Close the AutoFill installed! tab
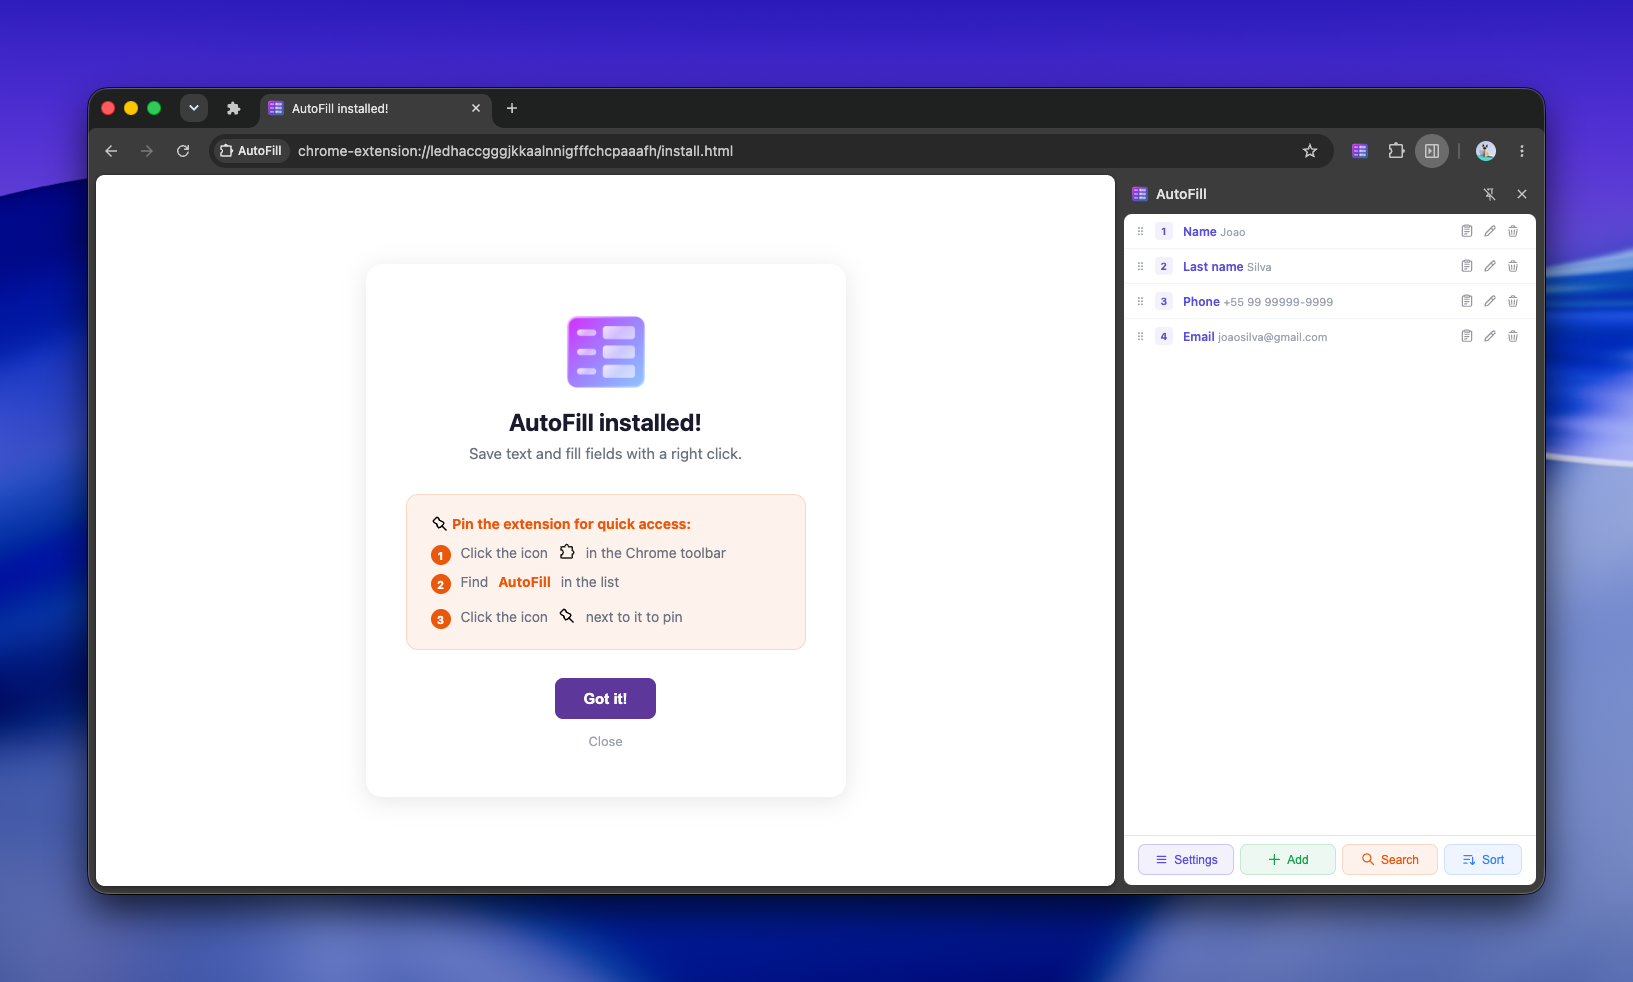Image resolution: width=1633 pixels, height=982 pixels. pyautogui.click(x=476, y=108)
